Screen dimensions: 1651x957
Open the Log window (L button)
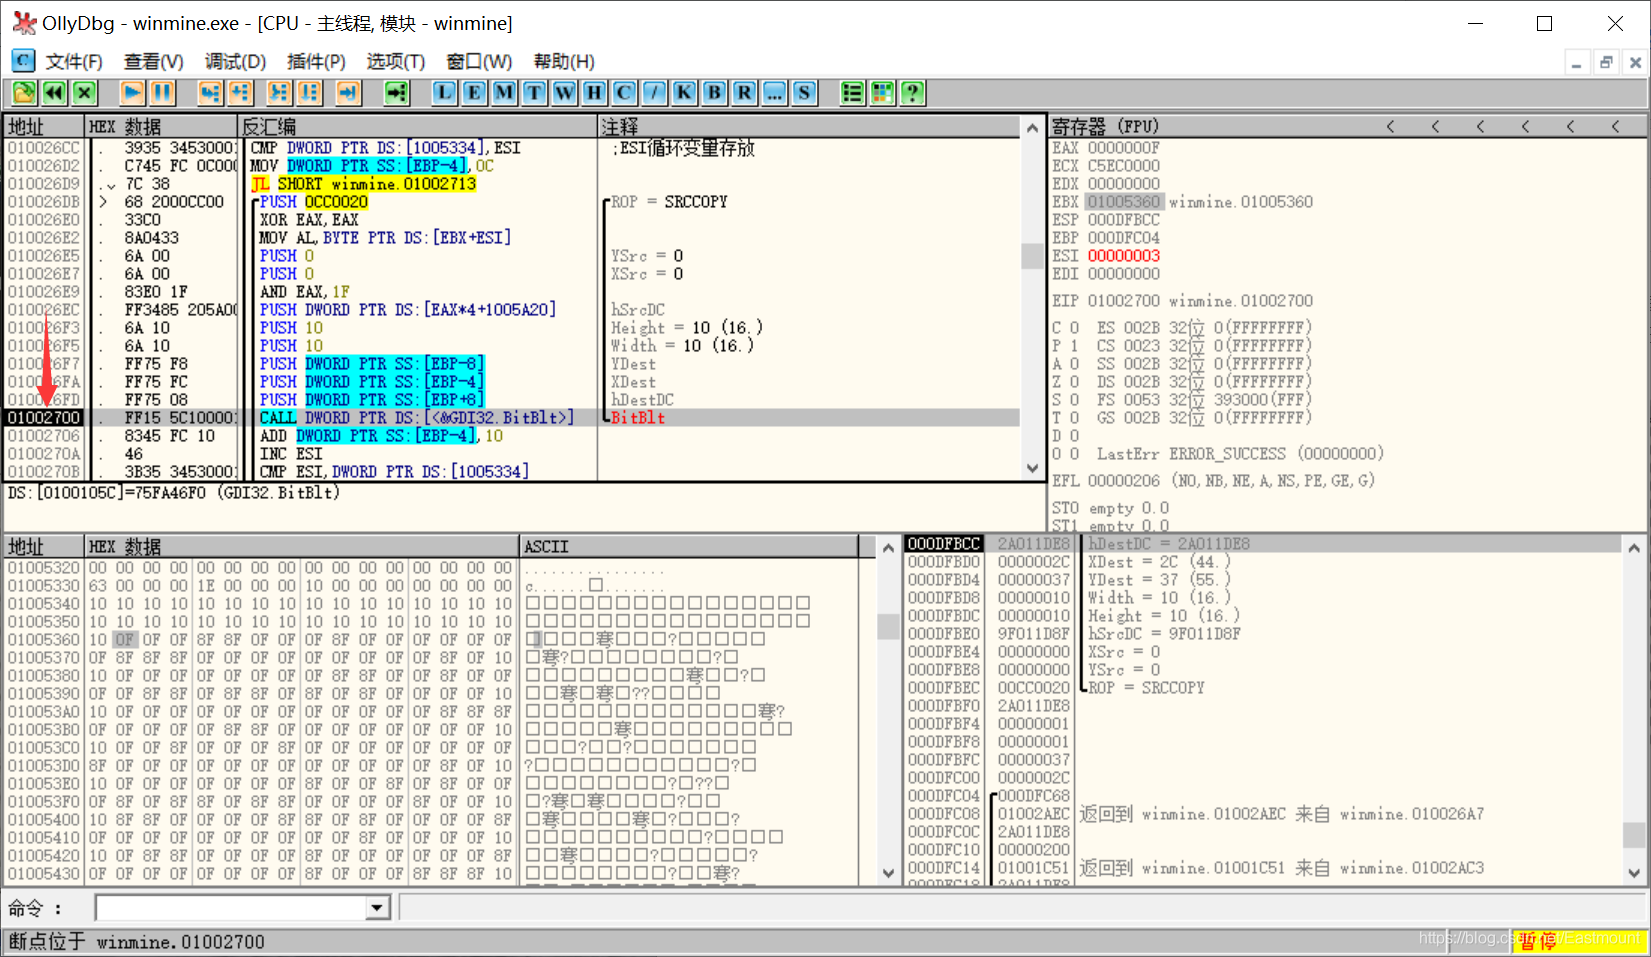(444, 93)
